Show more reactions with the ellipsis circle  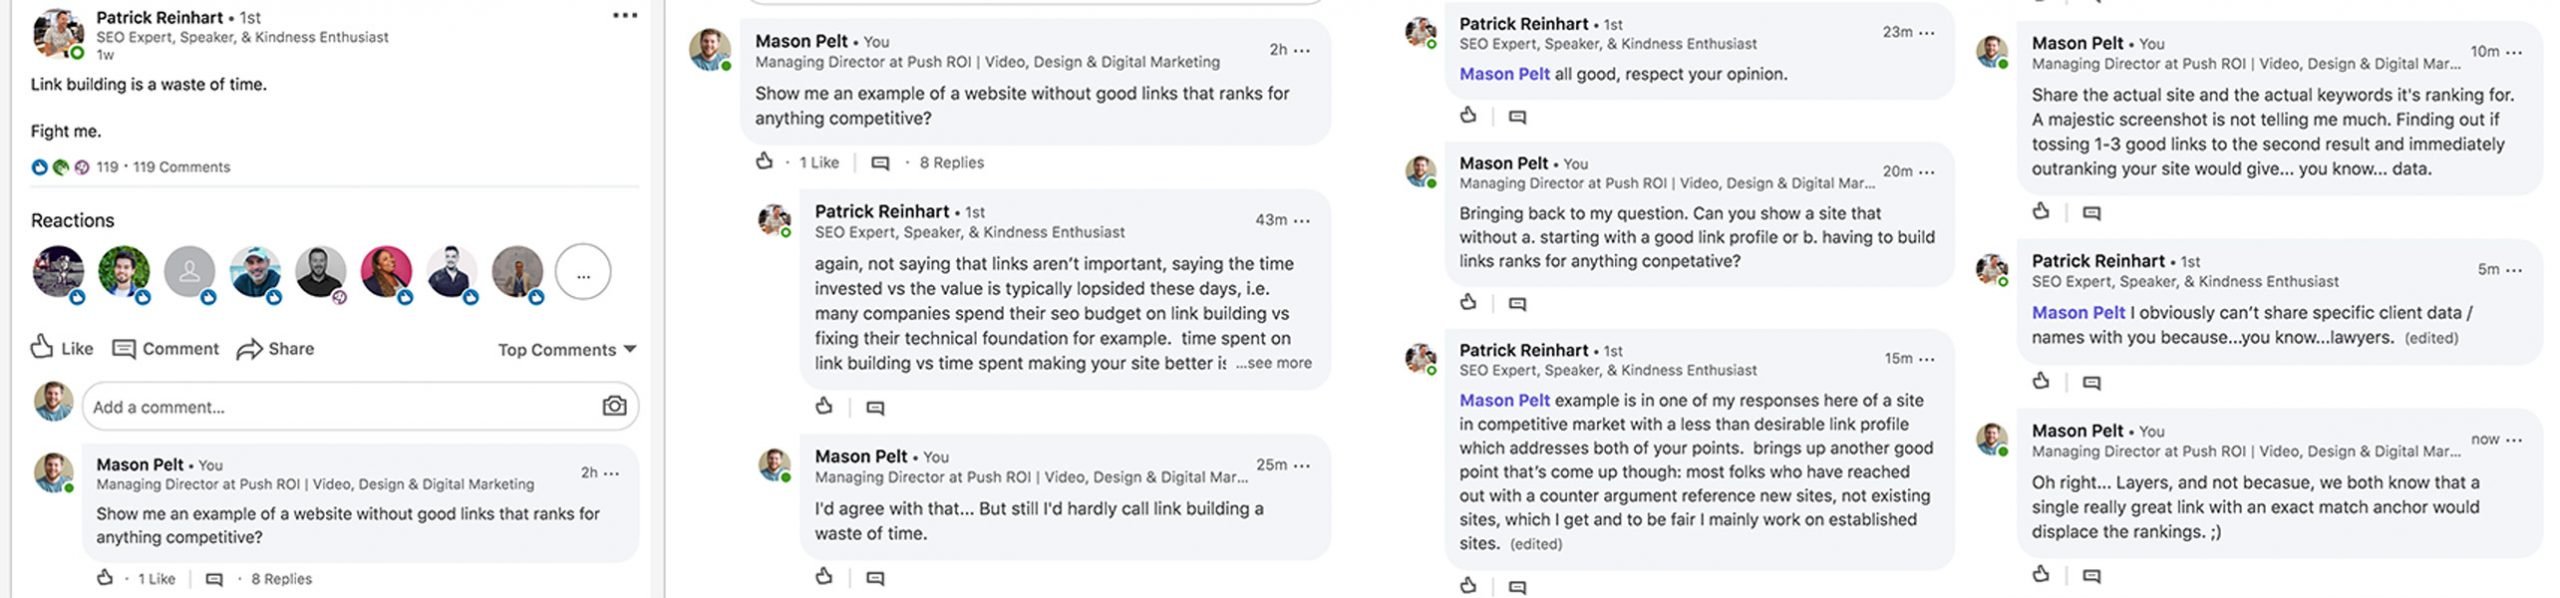(583, 272)
